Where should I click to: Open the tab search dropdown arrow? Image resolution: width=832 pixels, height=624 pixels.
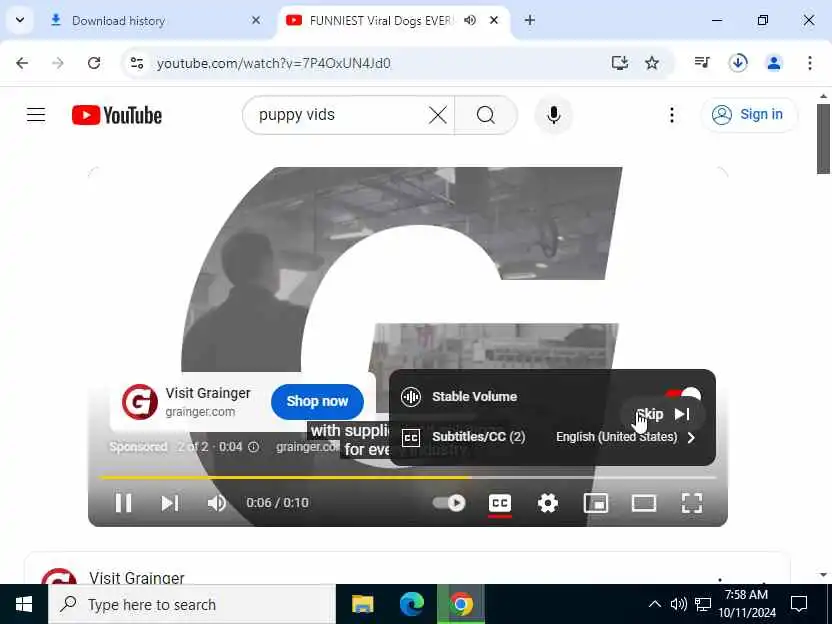[x=20, y=20]
